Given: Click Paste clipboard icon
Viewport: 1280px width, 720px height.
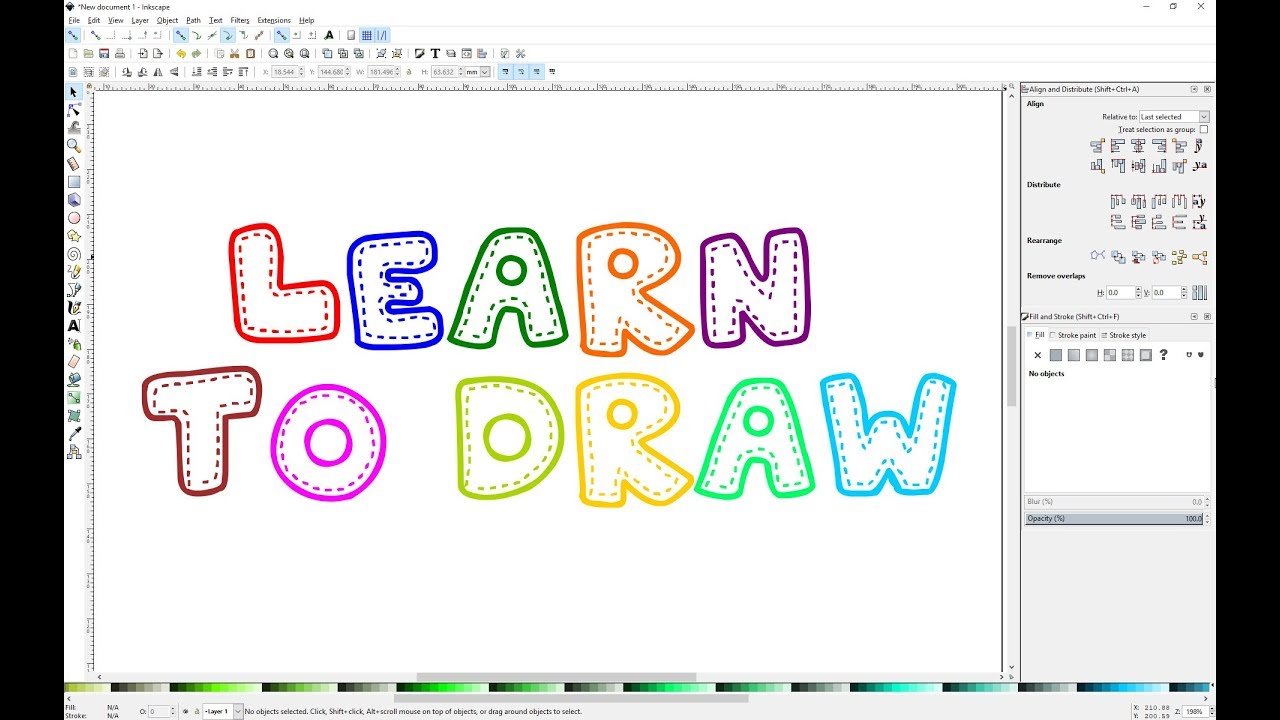Looking at the screenshot, I should [251, 53].
